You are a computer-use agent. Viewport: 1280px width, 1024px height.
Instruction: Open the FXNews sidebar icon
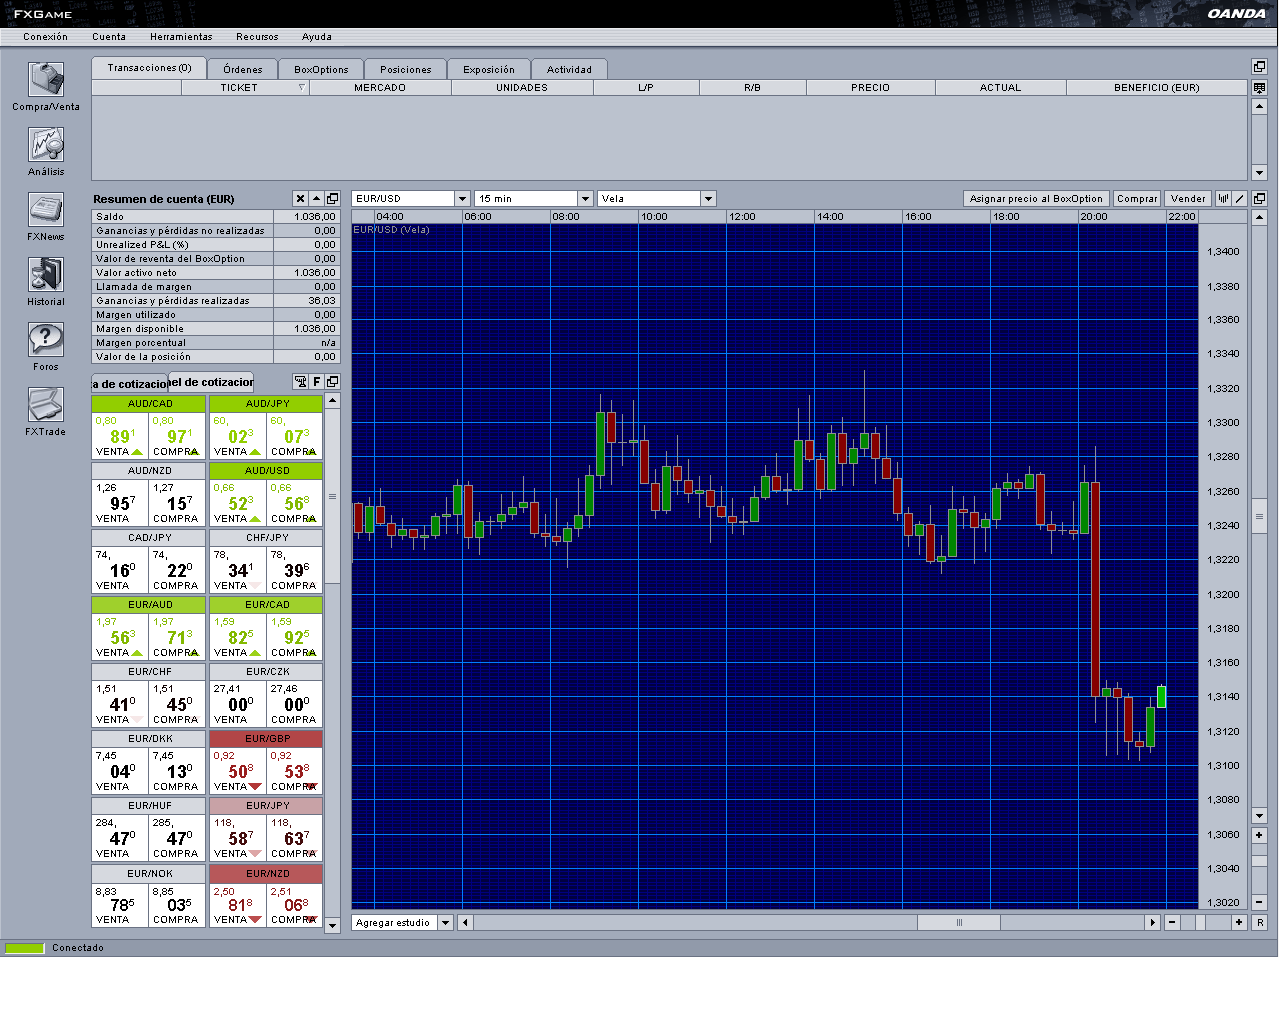coord(46,210)
